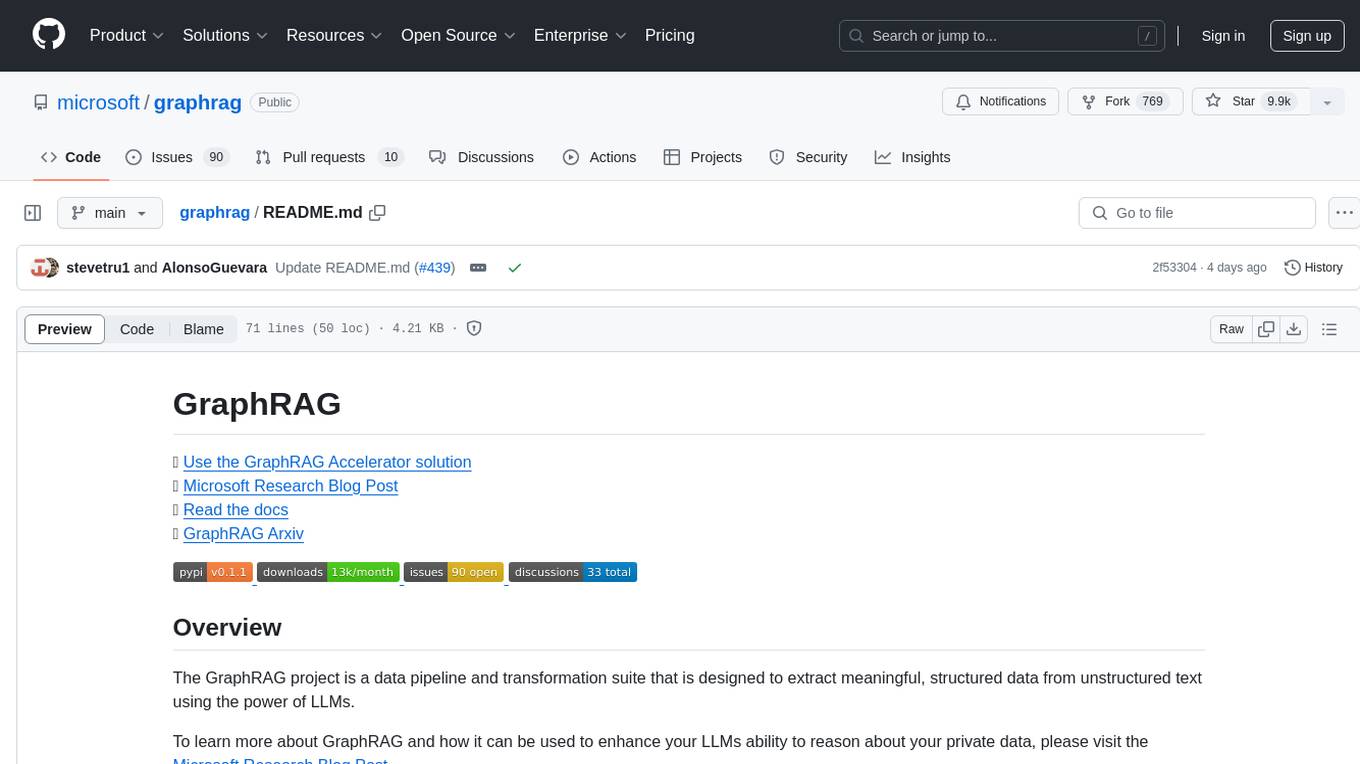
Task: Go to the Discussions tab
Action: [481, 157]
